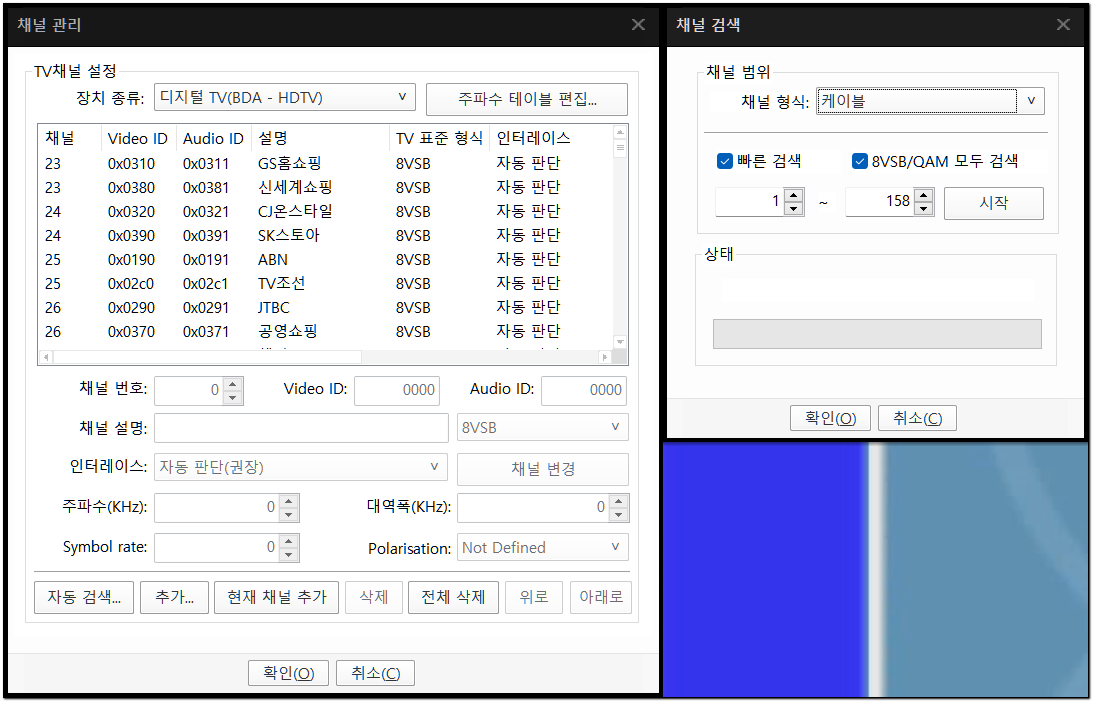
Task: Select the SK스토아 channel row
Action: point(326,236)
